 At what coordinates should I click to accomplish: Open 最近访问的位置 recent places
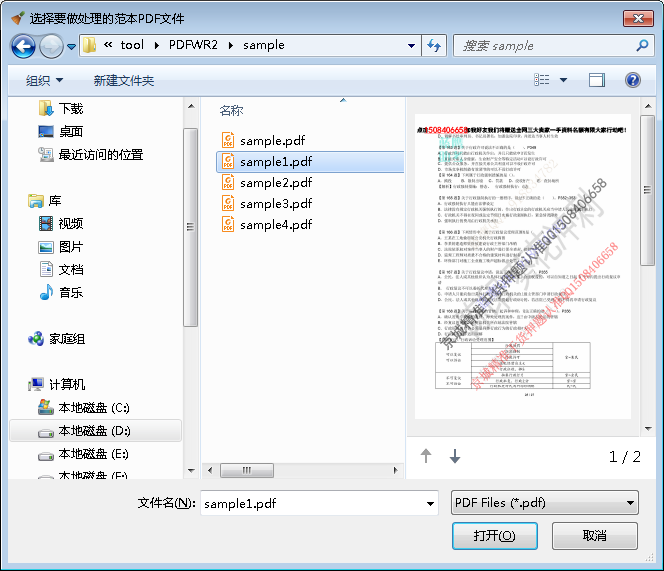91,155
